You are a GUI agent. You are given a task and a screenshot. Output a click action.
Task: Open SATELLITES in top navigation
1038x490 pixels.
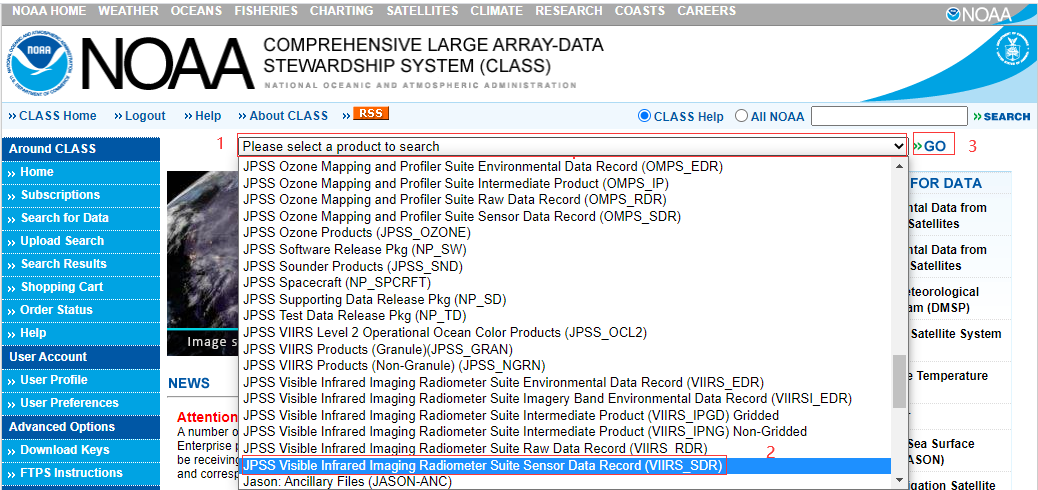click(x=422, y=11)
